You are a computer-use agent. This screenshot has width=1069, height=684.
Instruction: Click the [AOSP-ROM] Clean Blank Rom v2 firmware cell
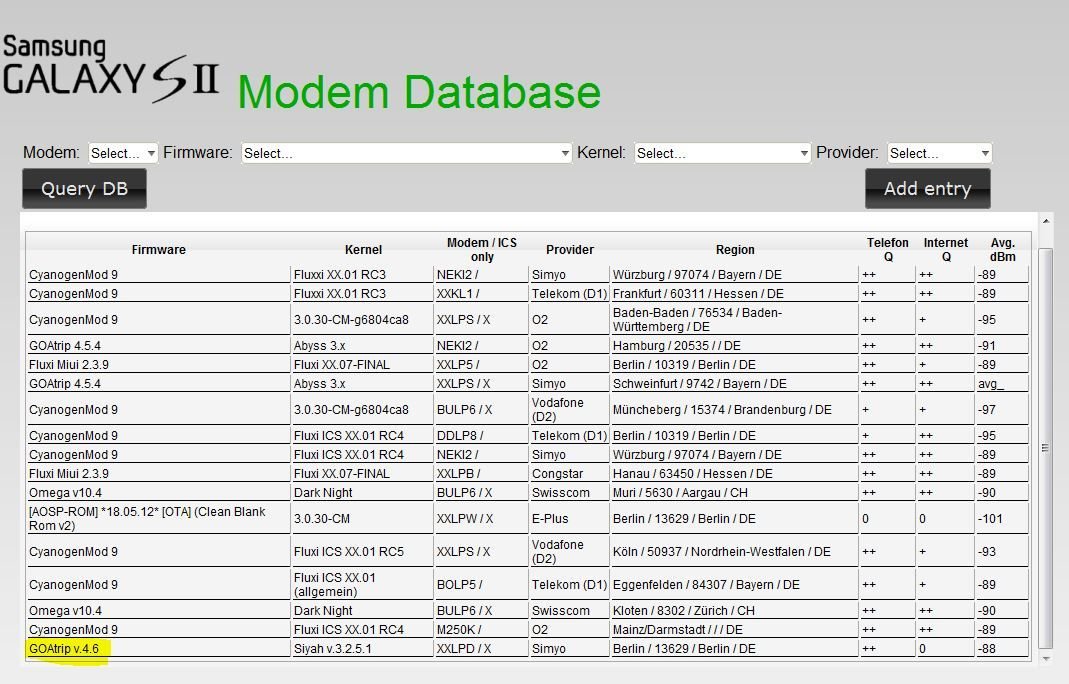158,518
